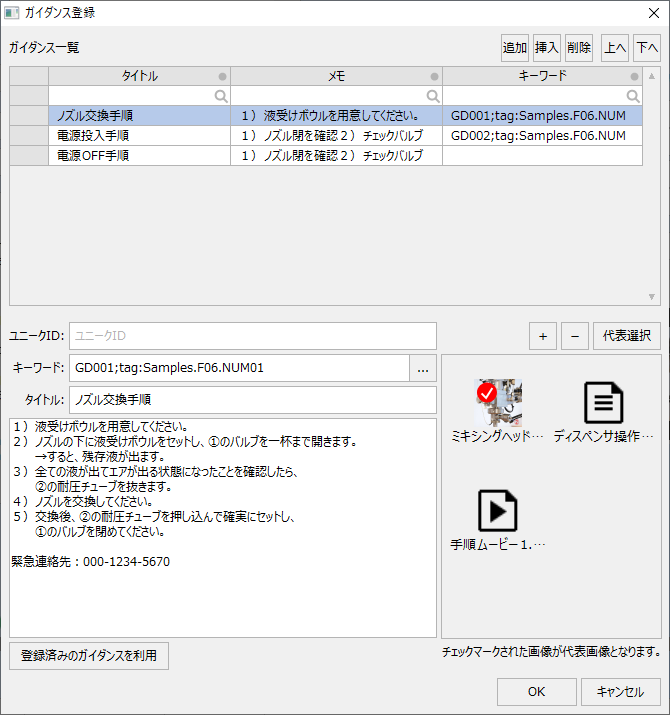Click the メモ column header dot indicator
This screenshot has height=715, width=670.
434,76
